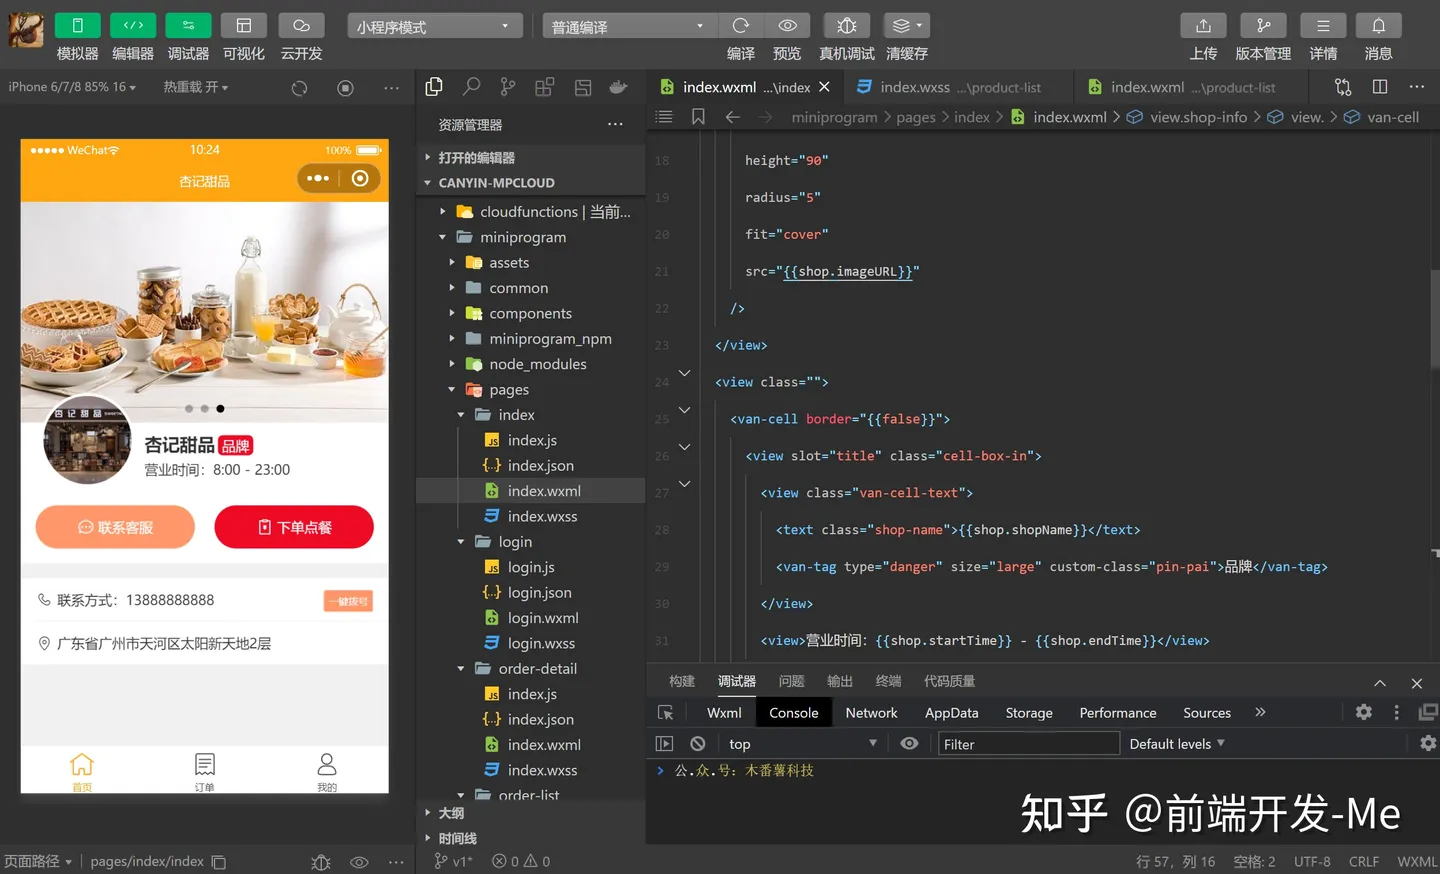
Task: Click the simulator stop/record icon
Action: coord(345,88)
